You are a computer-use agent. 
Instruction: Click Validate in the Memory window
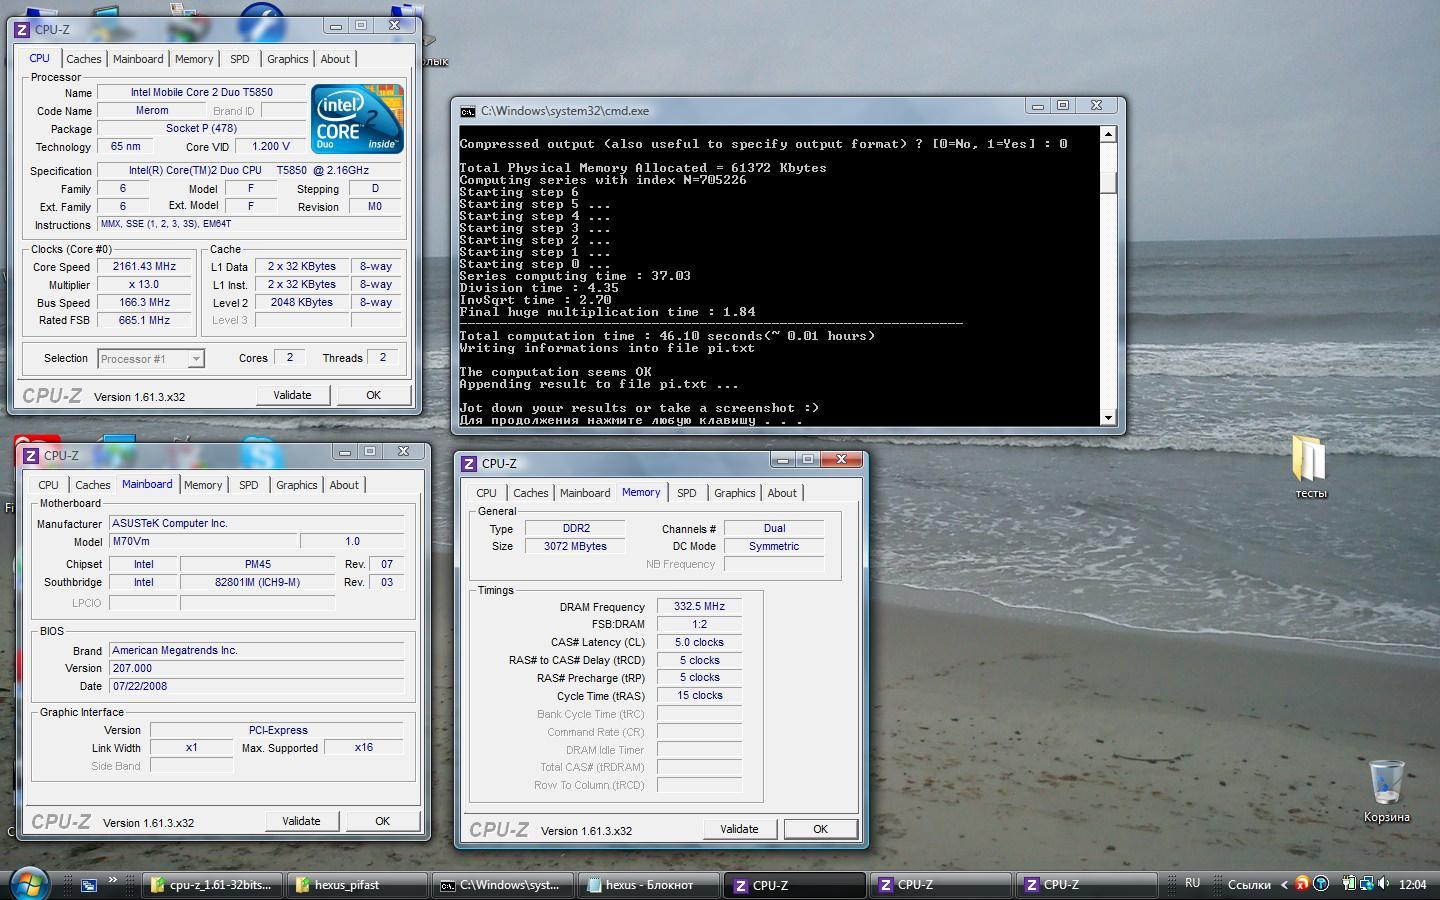tap(739, 829)
